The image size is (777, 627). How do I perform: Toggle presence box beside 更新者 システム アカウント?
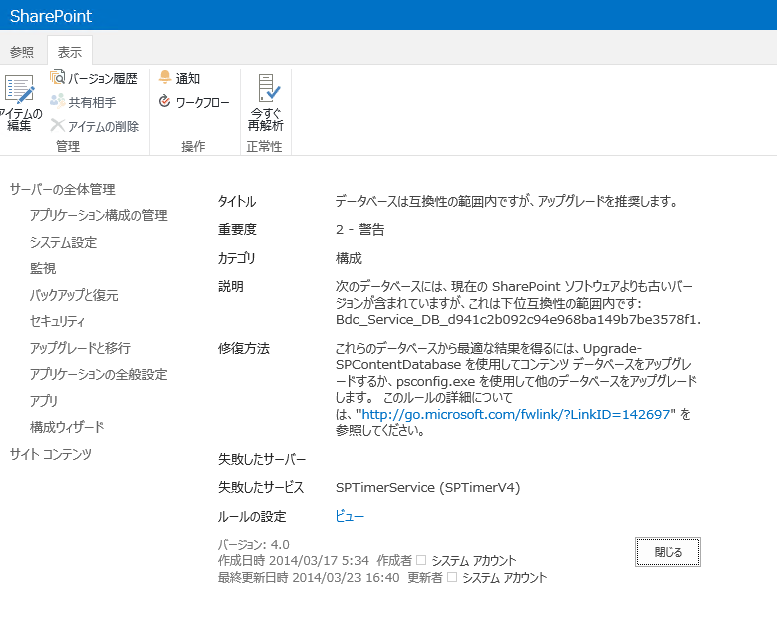click(x=451, y=577)
